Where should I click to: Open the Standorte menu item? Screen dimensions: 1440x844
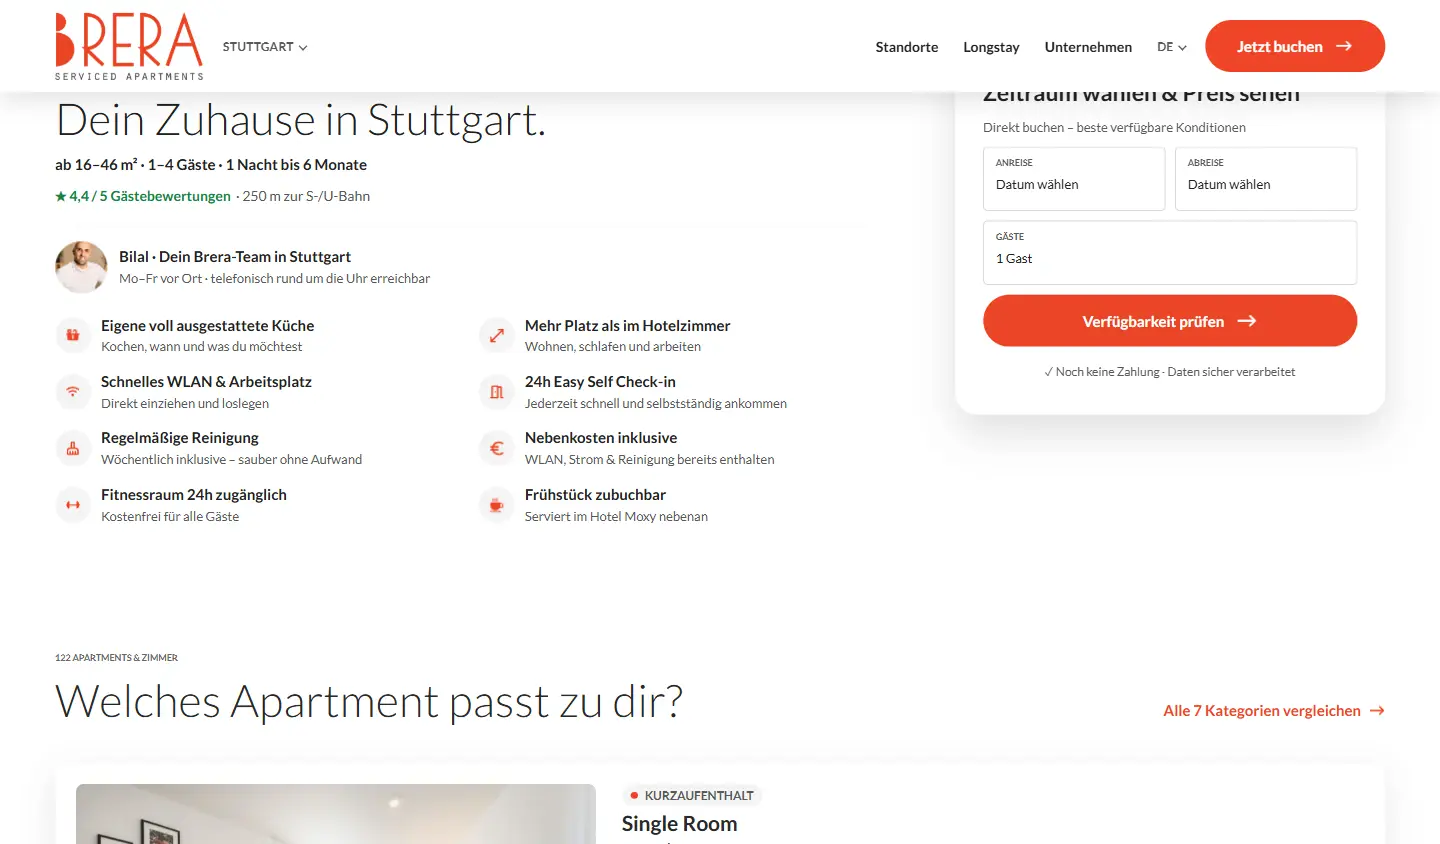(907, 47)
